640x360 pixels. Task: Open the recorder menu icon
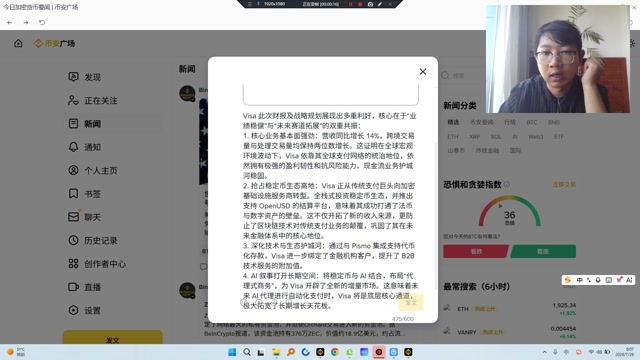249,4
